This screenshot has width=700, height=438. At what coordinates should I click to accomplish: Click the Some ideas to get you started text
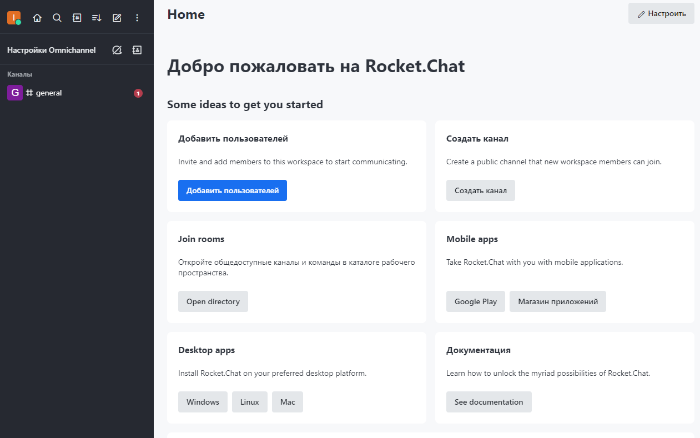pyautogui.click(x=245, y=104)
